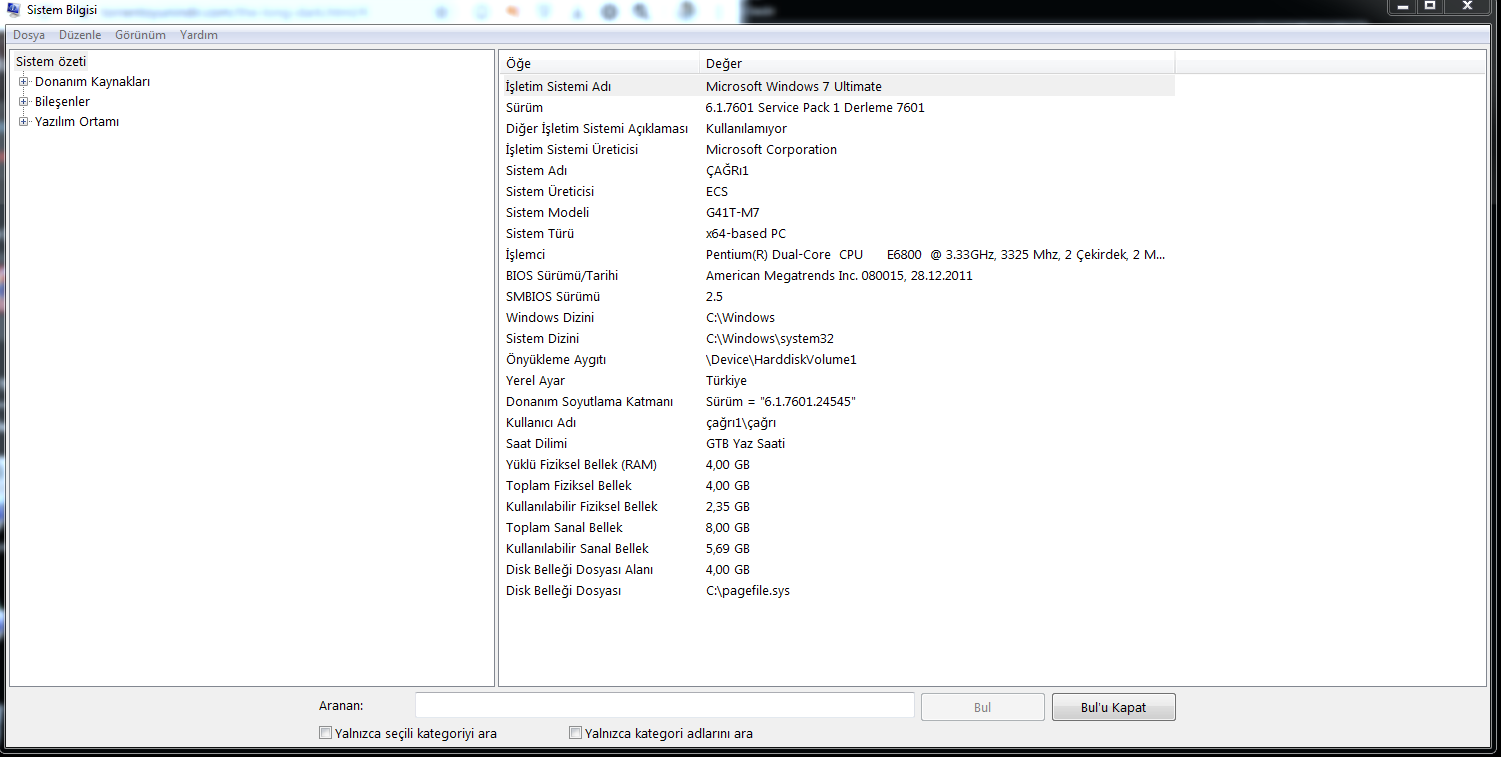Select the İşlemci row label
1501x757 pixels.
(x=525, y=255)
